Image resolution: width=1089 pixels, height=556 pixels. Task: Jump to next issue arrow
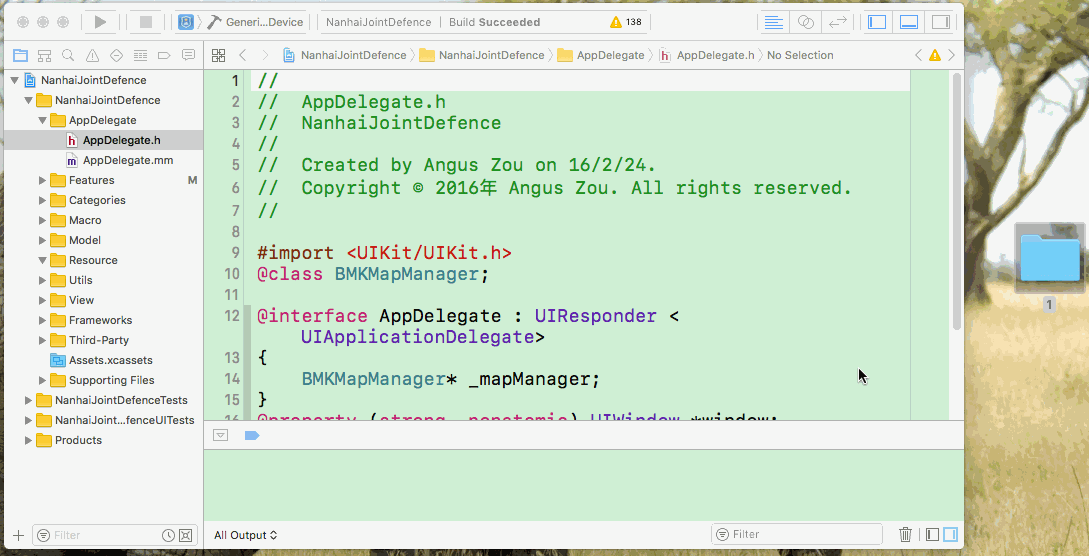[x=951, y=55]
